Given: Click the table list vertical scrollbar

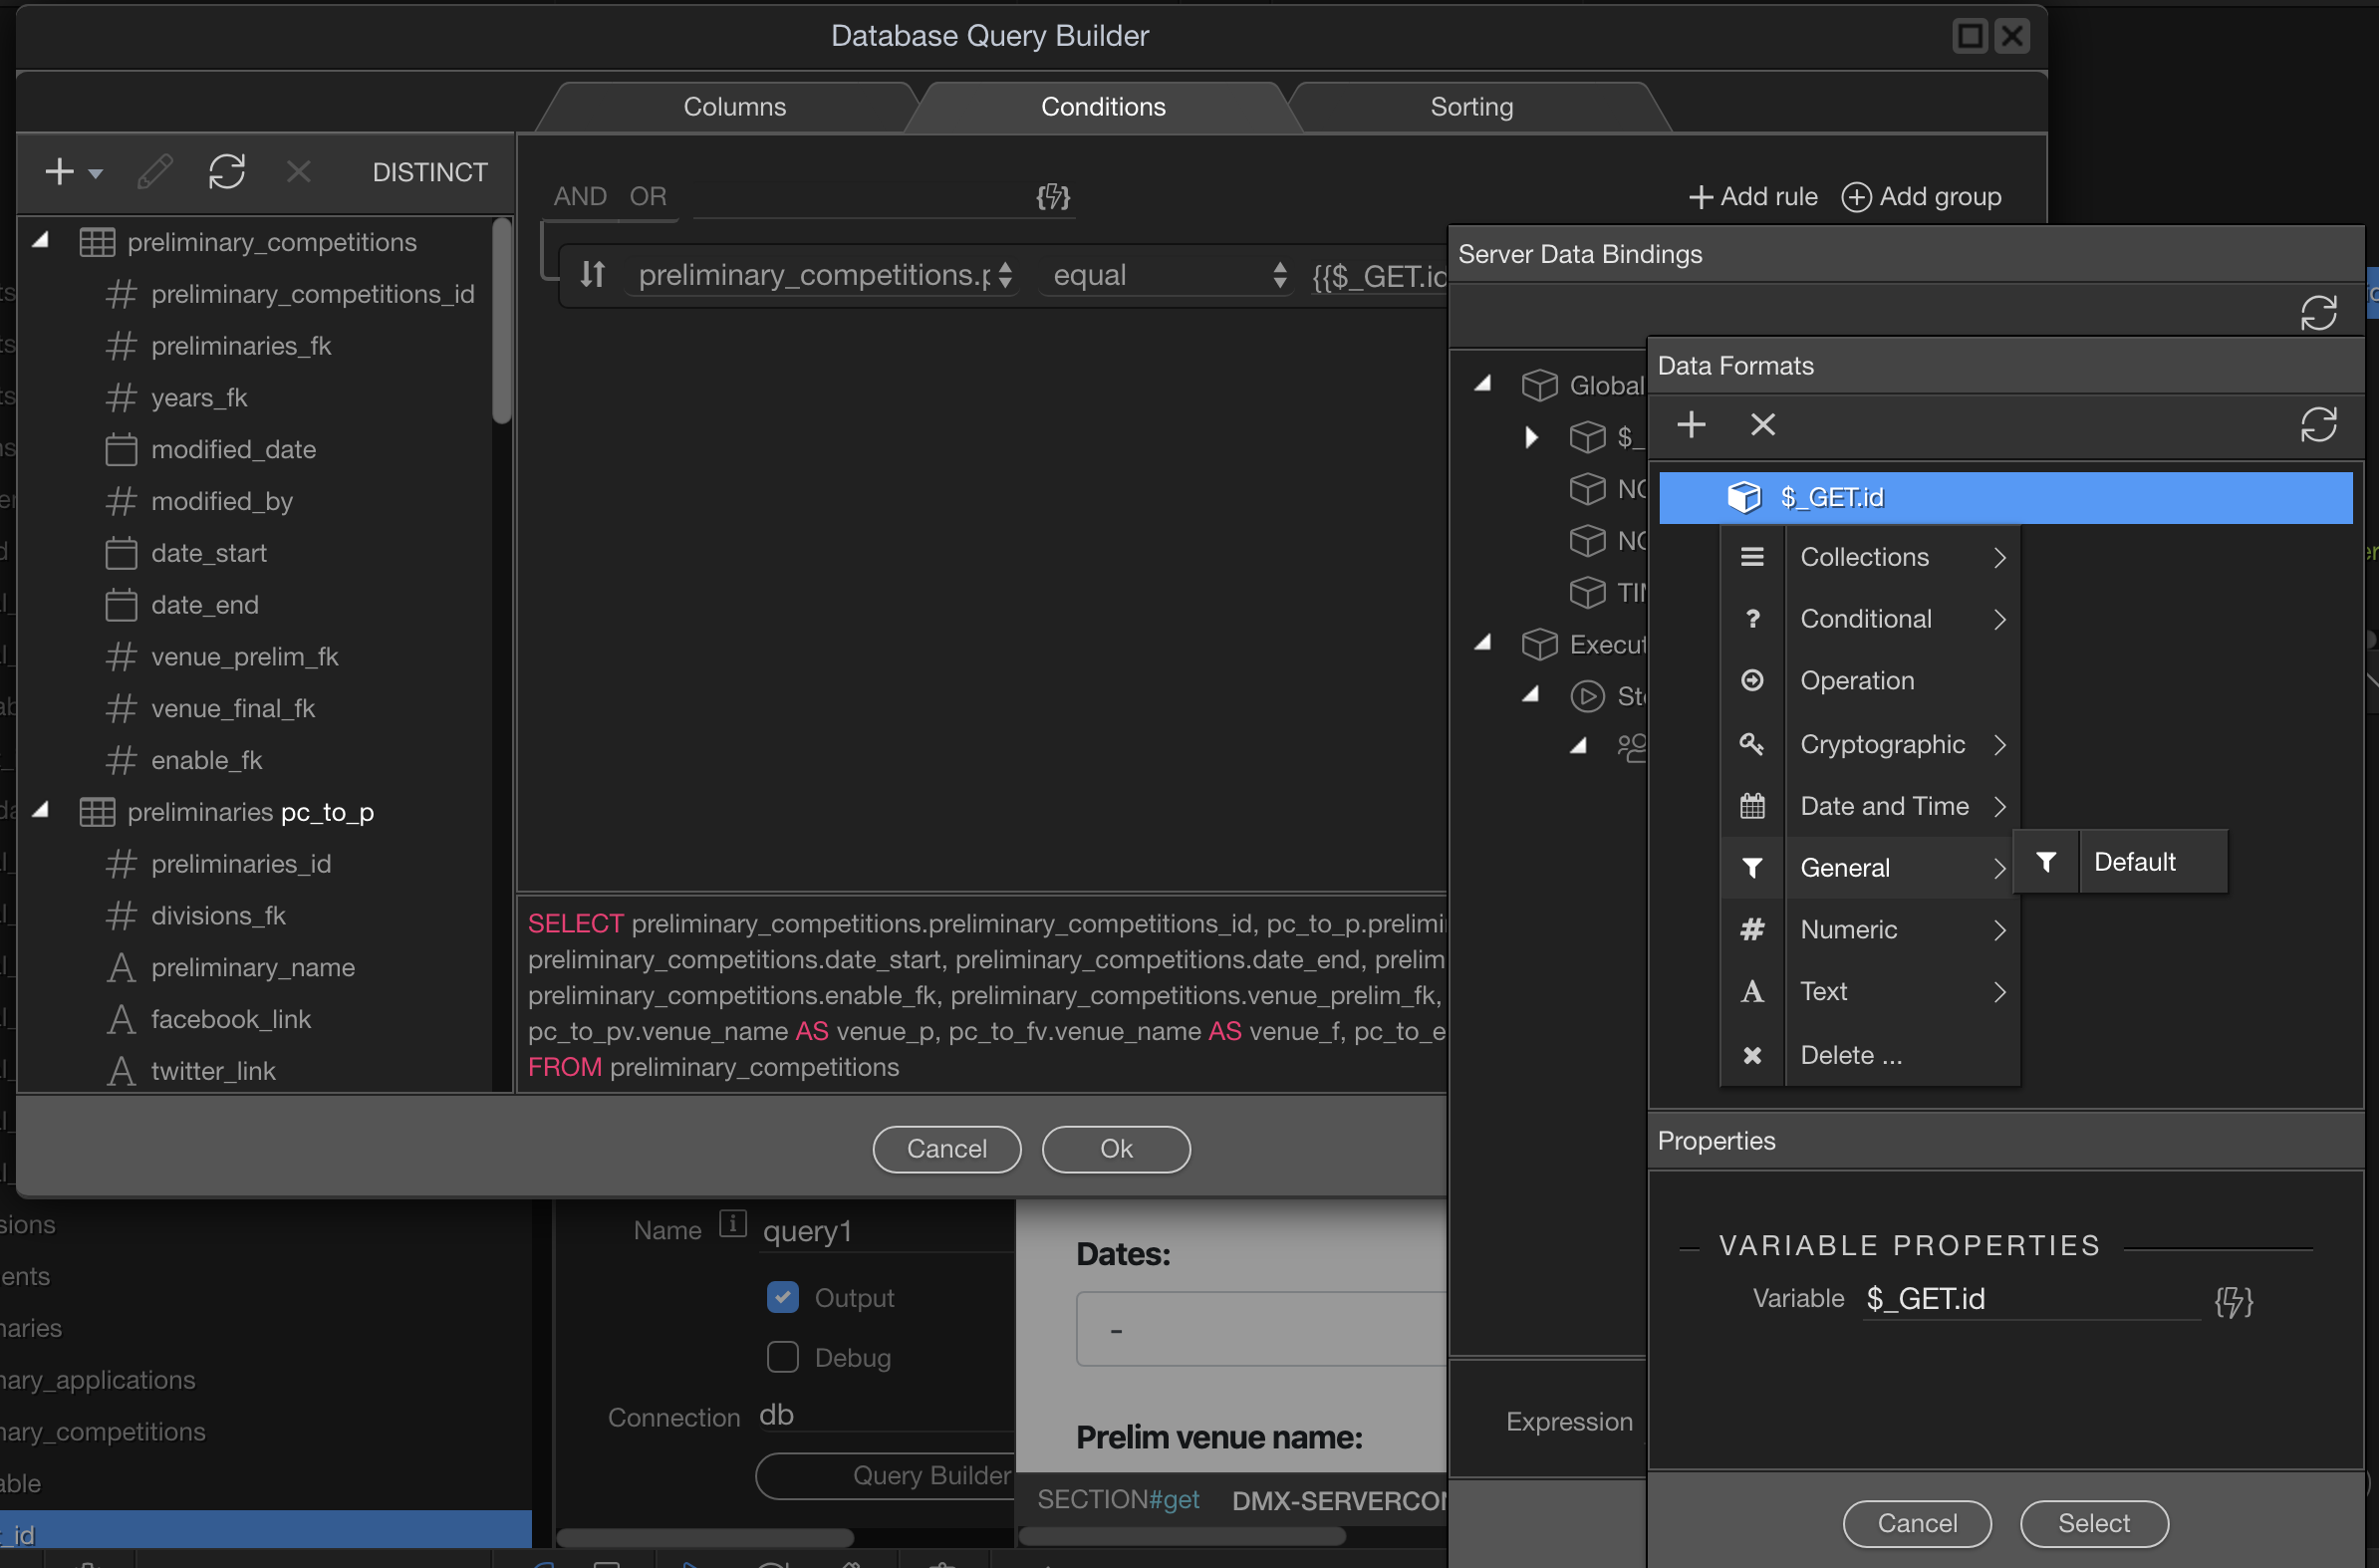Looking at the screenshot, I should coord(502,320).
